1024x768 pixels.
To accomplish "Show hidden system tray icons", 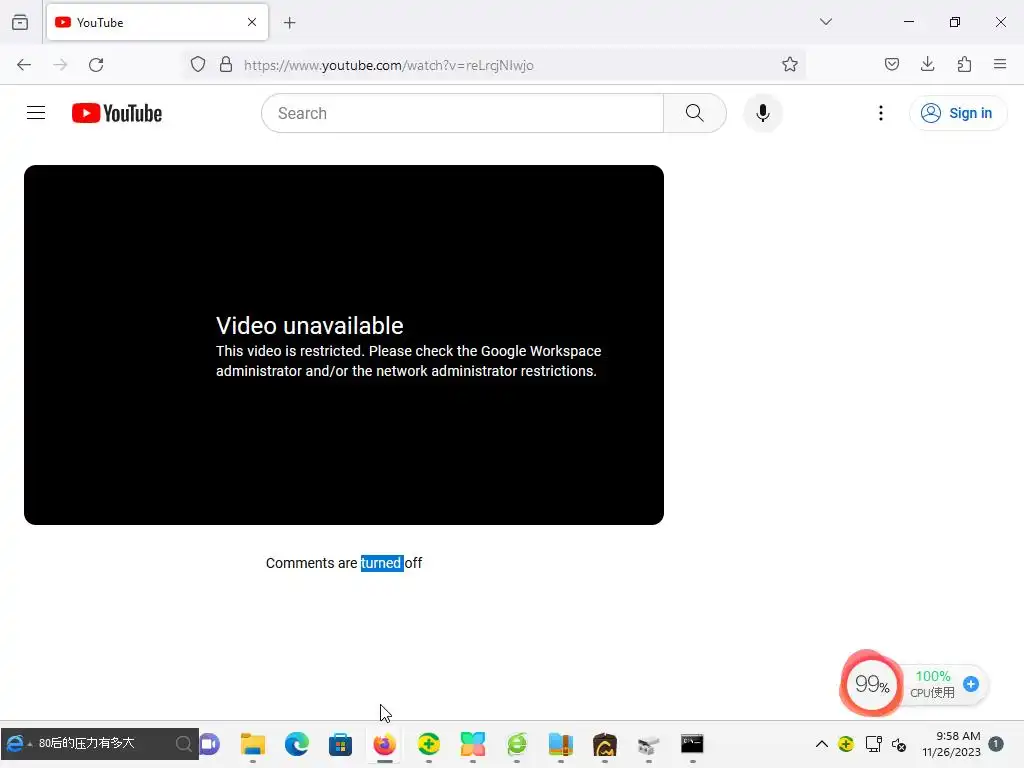I will (x=822, y=744).
